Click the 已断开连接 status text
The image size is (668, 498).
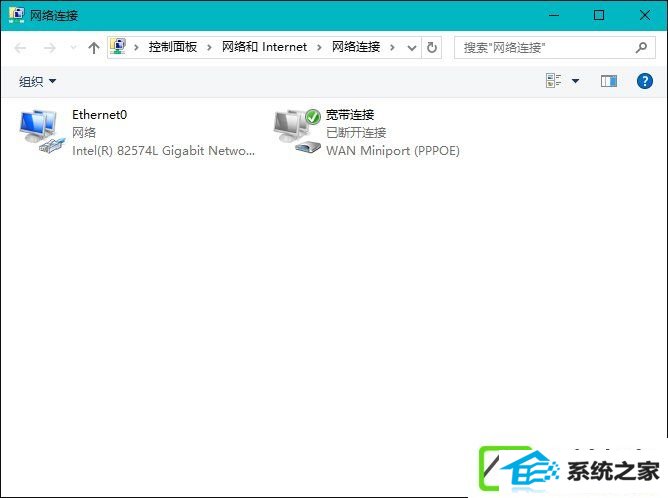tap(356, 132)
